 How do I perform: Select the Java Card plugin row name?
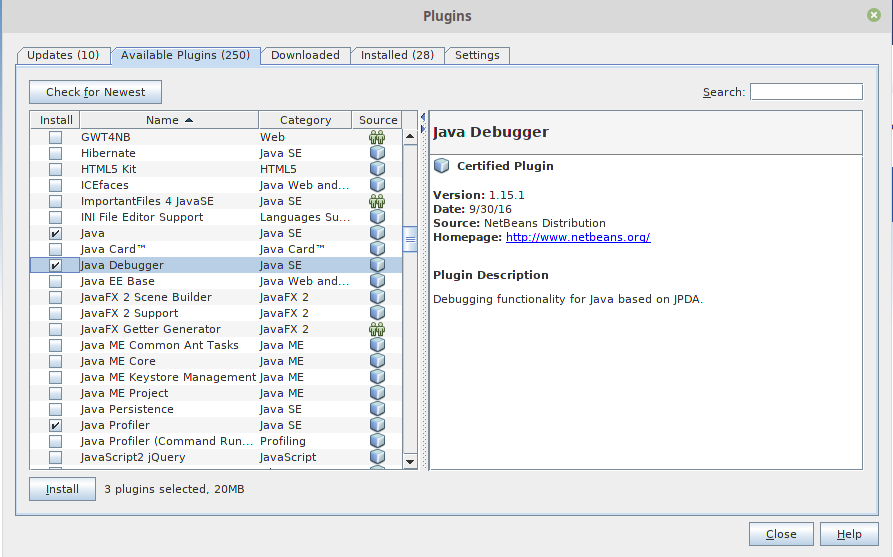point(113,249)
